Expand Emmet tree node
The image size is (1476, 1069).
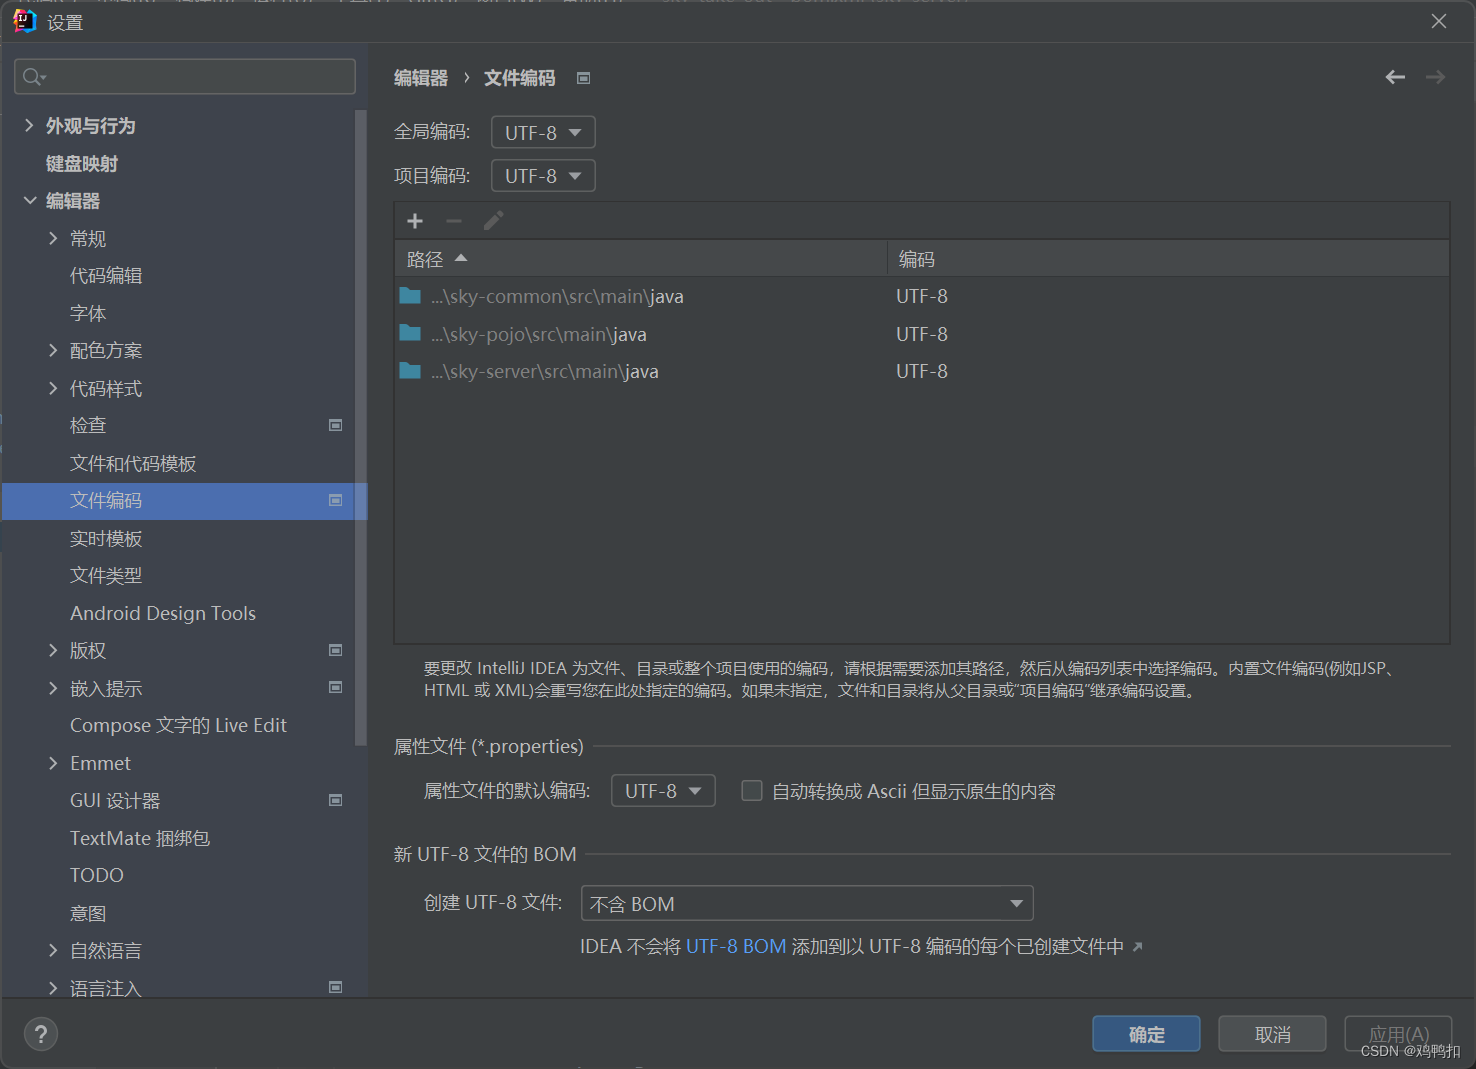tap(53, 763)
